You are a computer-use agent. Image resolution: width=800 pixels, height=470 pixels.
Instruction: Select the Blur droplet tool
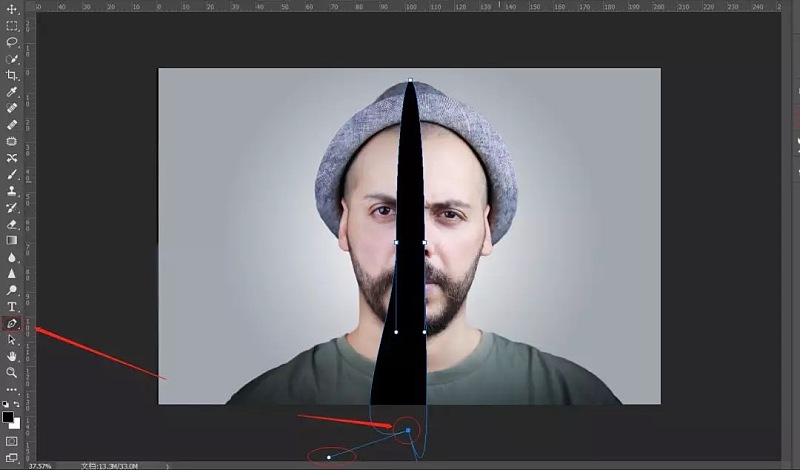coord(11,257)
